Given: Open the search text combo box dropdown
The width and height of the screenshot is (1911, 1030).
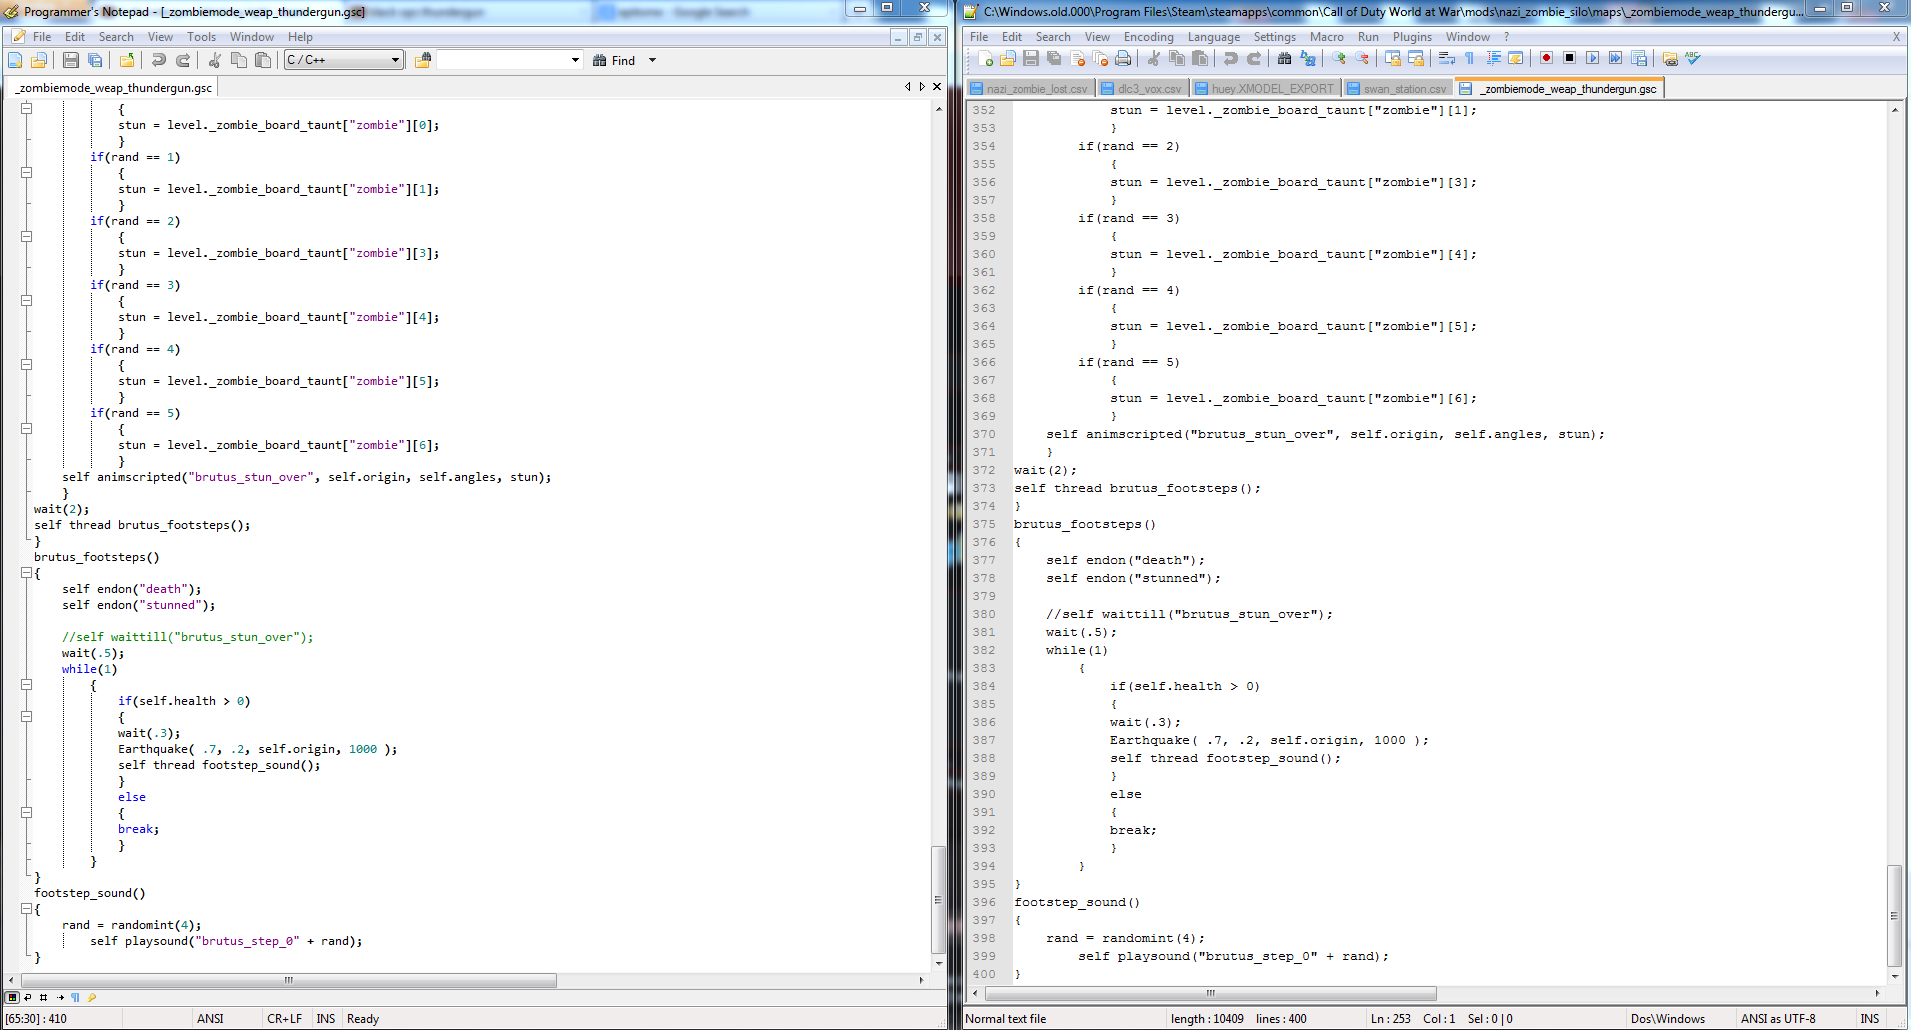Looking at the screenshot, I should click(575, 61).
